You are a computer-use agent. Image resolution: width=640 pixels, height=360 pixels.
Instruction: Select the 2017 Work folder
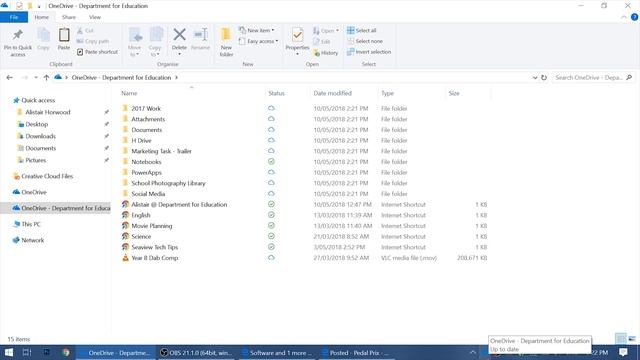point(146,108)
